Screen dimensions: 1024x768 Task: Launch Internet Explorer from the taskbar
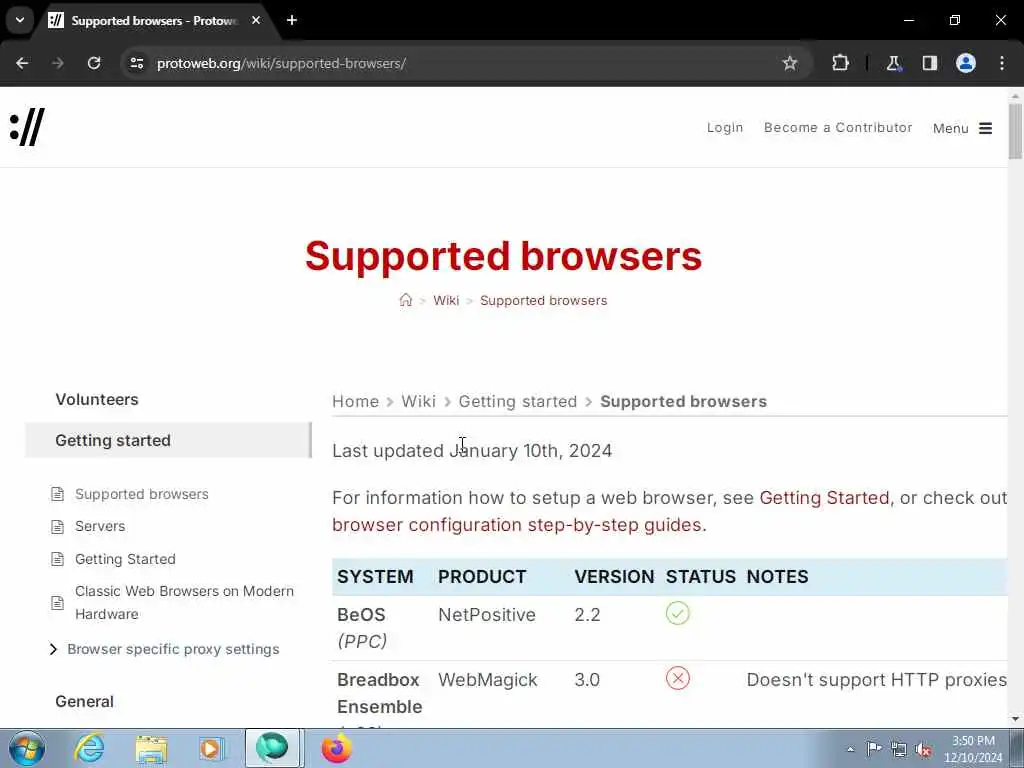coord(89,748)
